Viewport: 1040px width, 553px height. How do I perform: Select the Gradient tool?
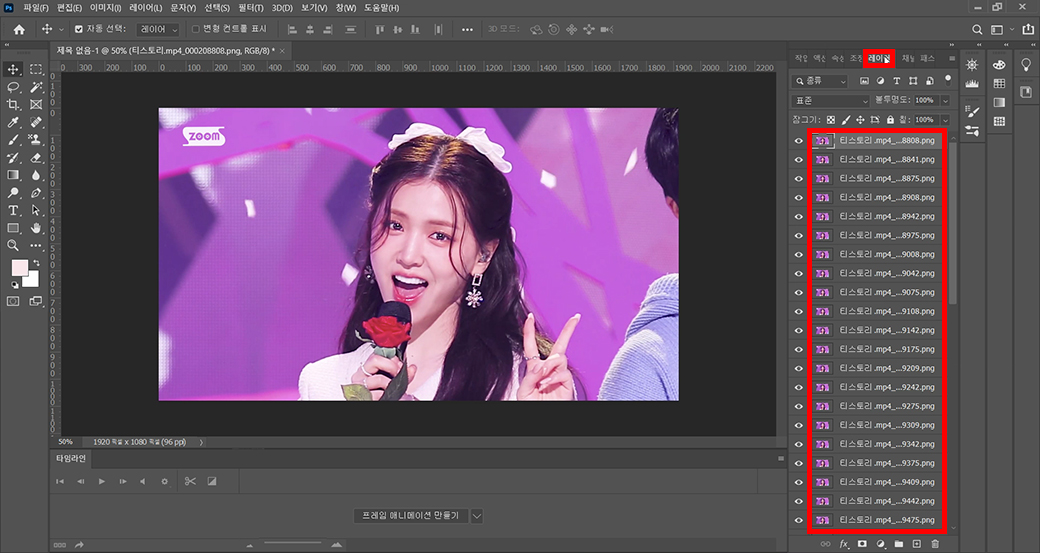pyautogui.click(x=13, y=175)
